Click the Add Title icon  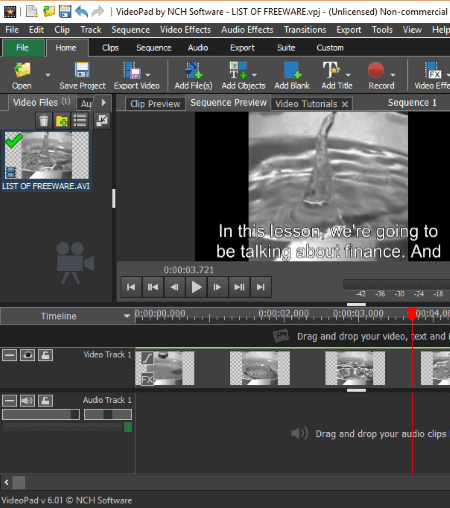[331, 70]
